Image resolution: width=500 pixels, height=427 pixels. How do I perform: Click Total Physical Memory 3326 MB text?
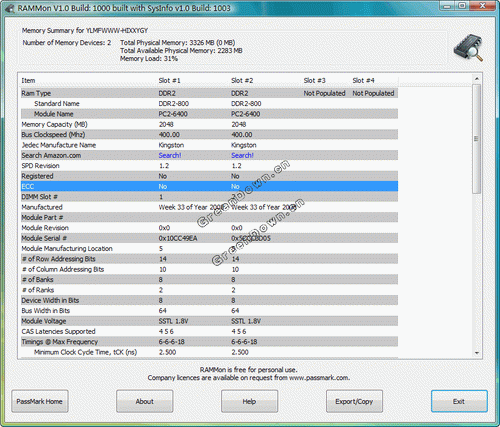(178, 43)
